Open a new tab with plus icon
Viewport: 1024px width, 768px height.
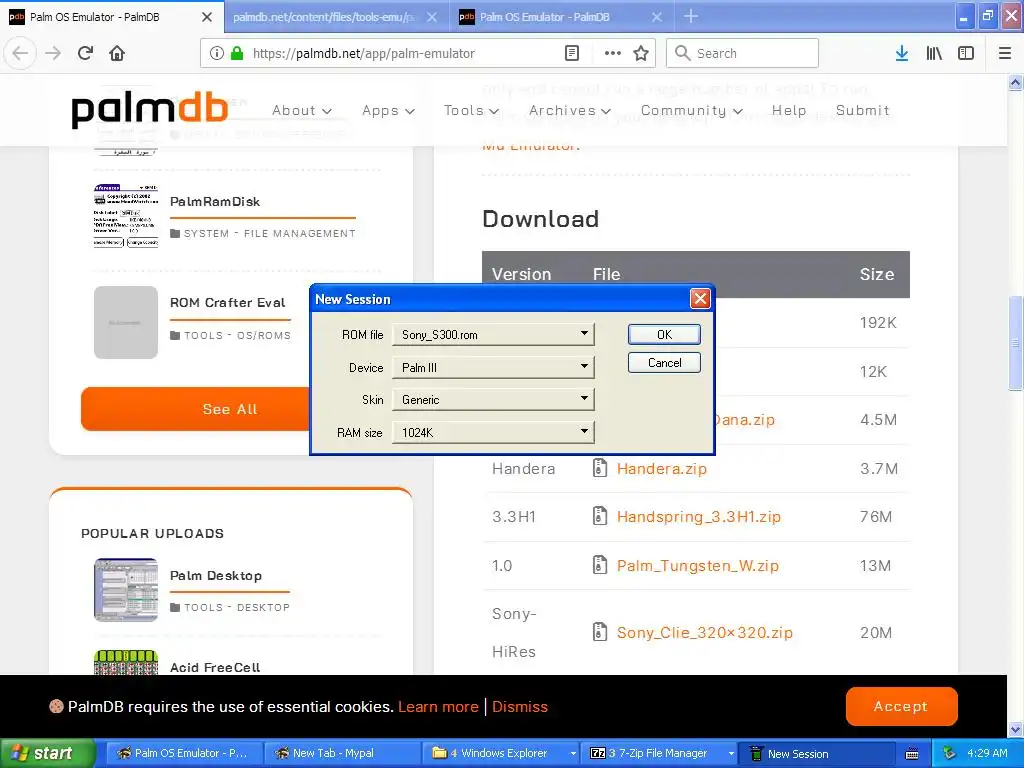691,16
